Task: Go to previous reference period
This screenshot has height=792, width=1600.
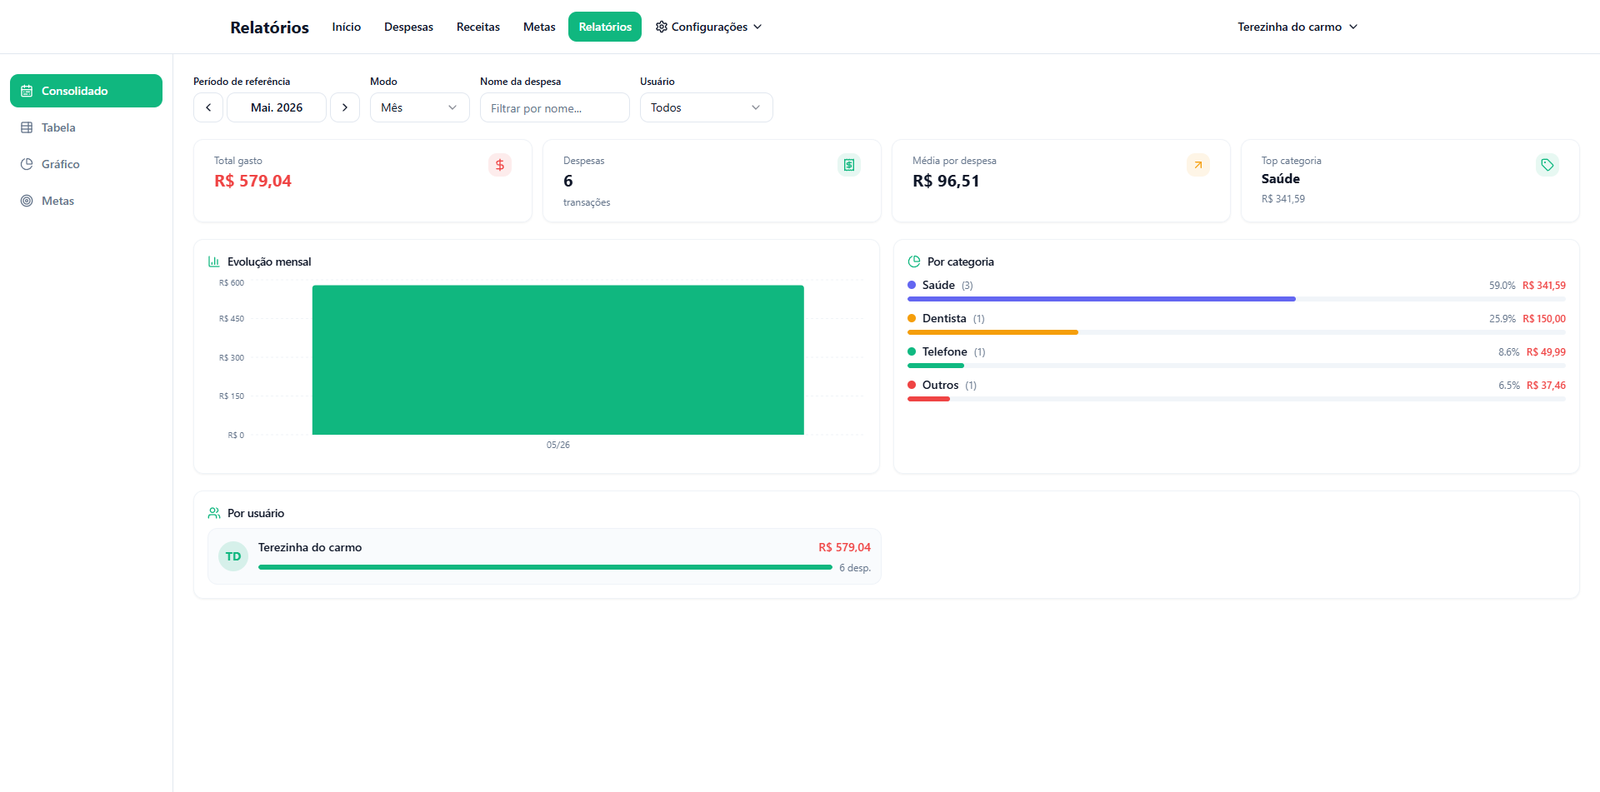Action: pos(208,107)
